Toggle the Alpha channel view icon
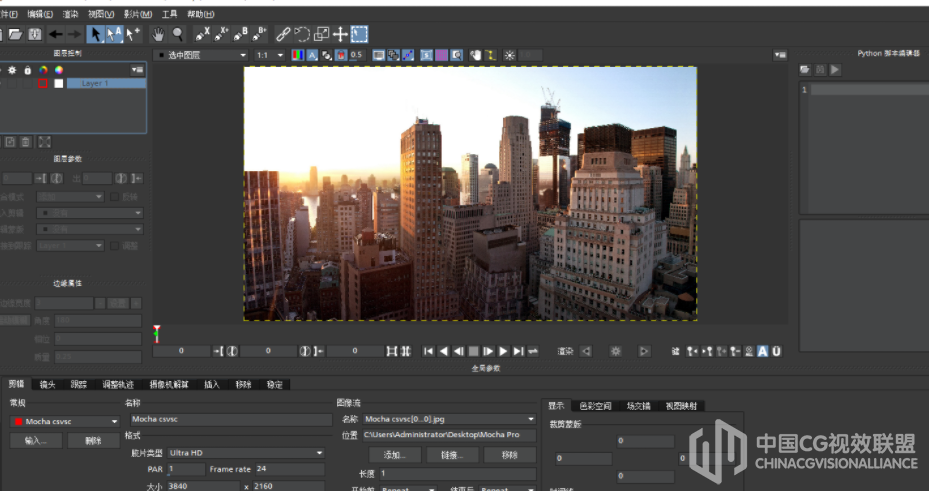The height and width of the screenshot is (491, 929). 312,55
